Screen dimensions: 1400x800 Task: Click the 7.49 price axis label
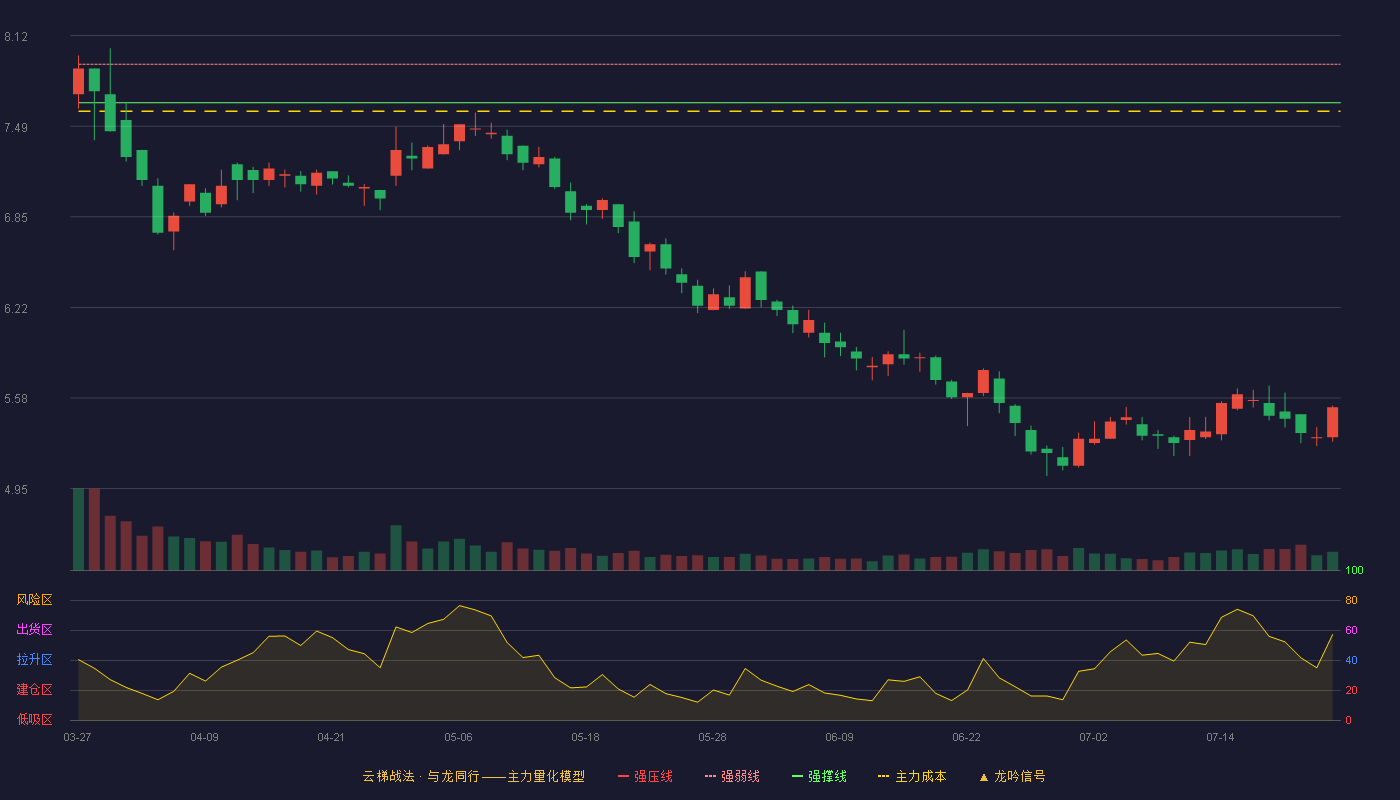[x=16, y=128]
